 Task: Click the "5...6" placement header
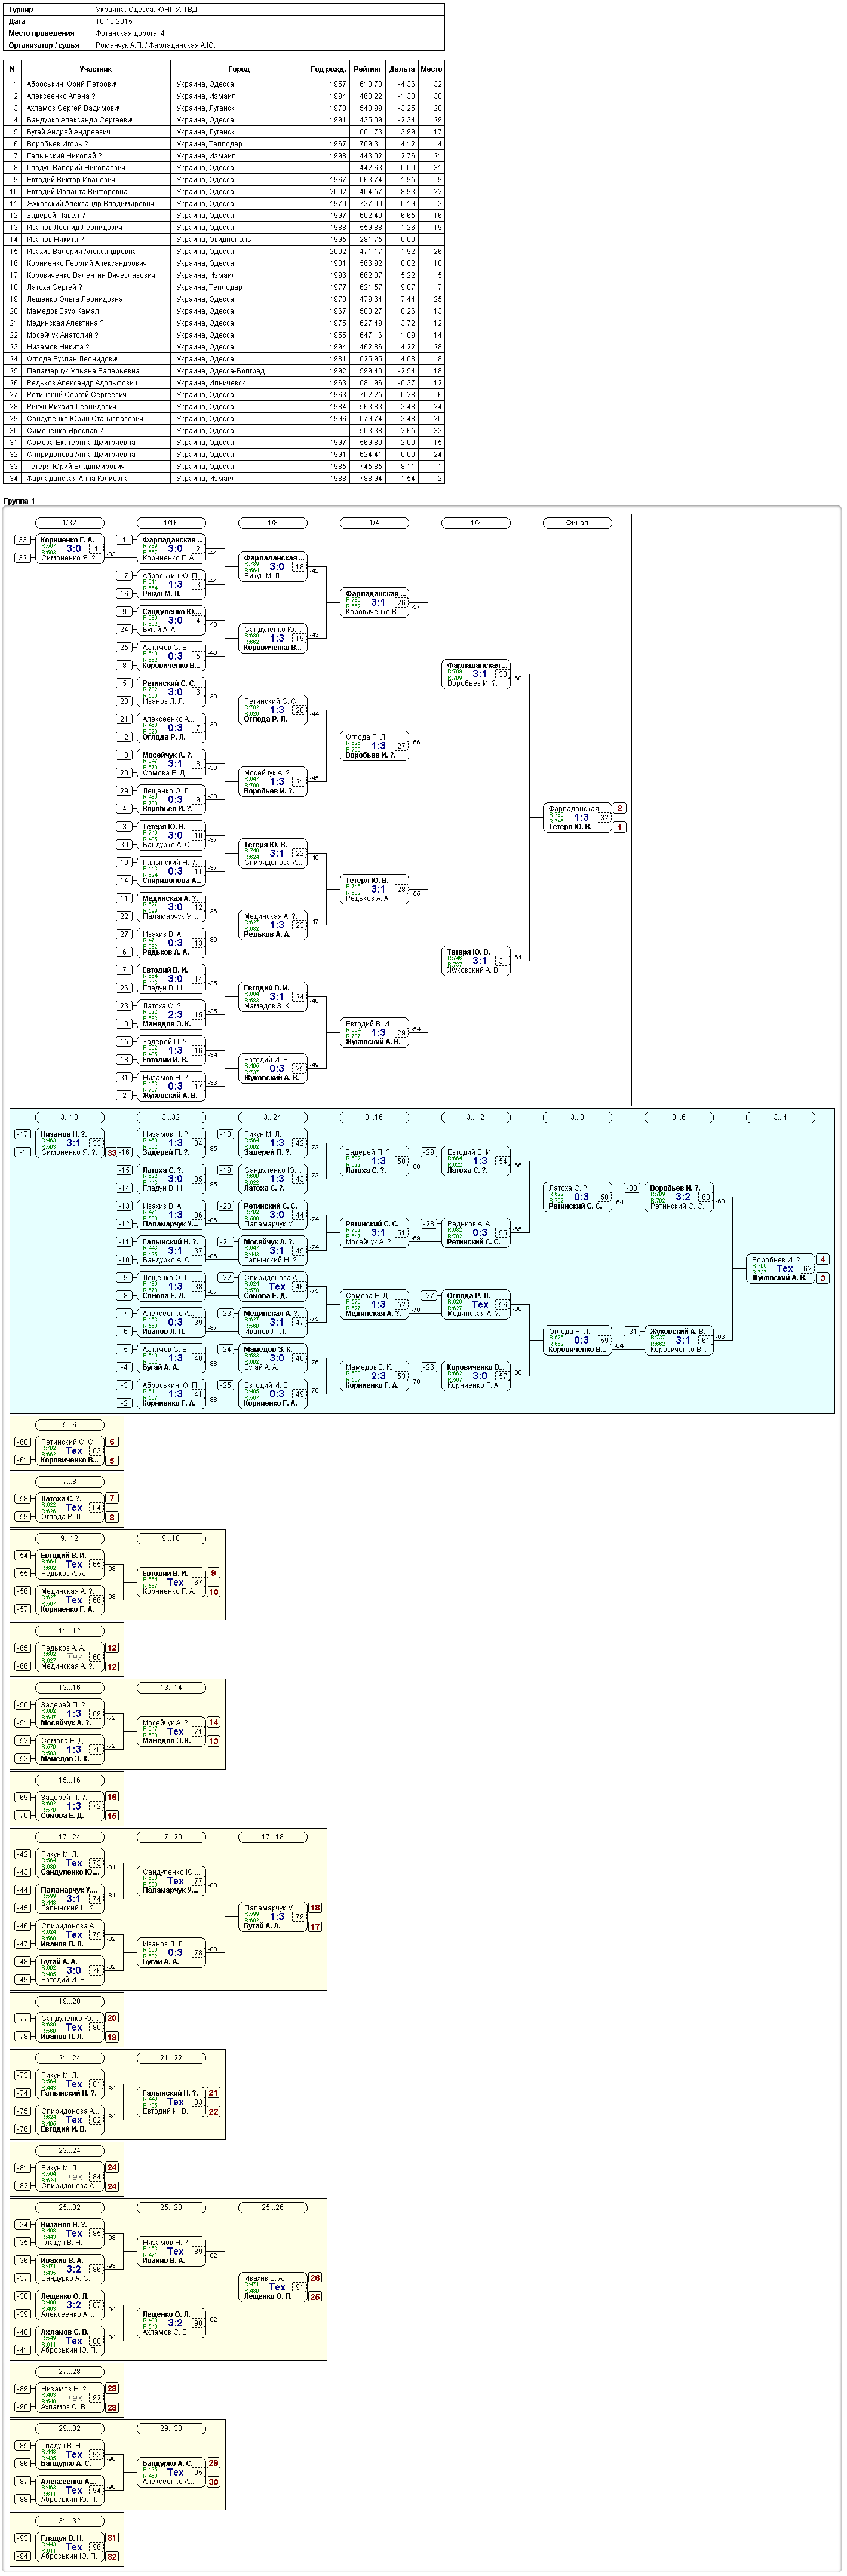click(x=69, y=1425)
